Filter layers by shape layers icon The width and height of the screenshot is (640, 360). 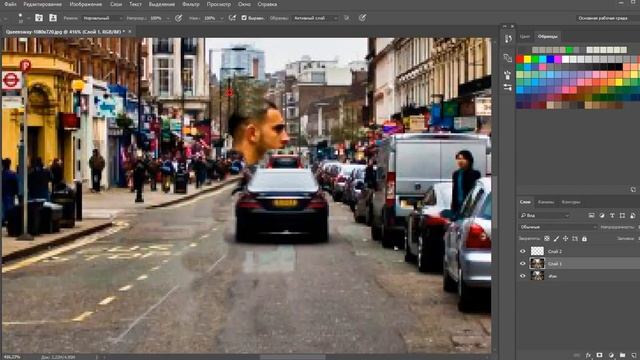coord(622,216)
